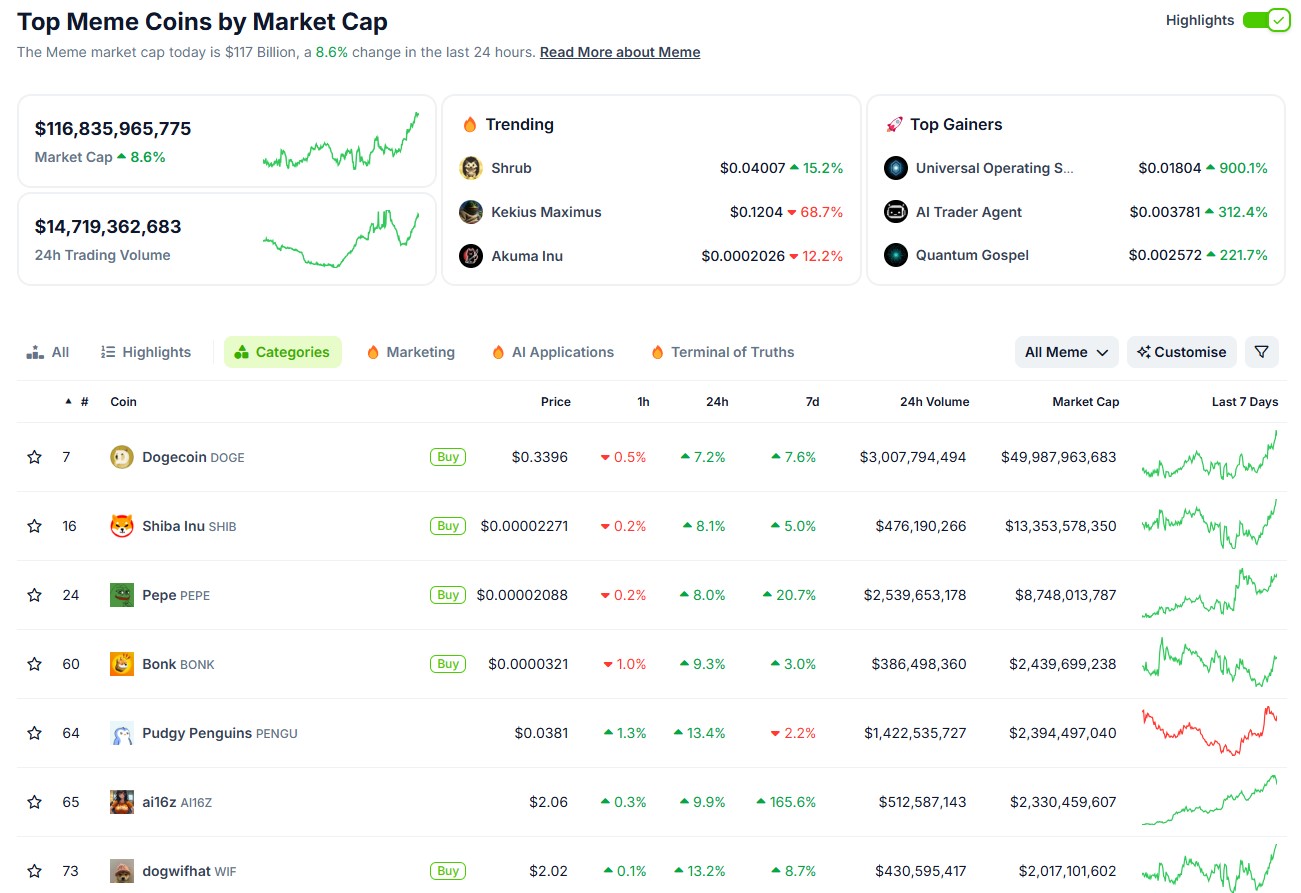Open the Marketing category tab

[x=411, y=352]
